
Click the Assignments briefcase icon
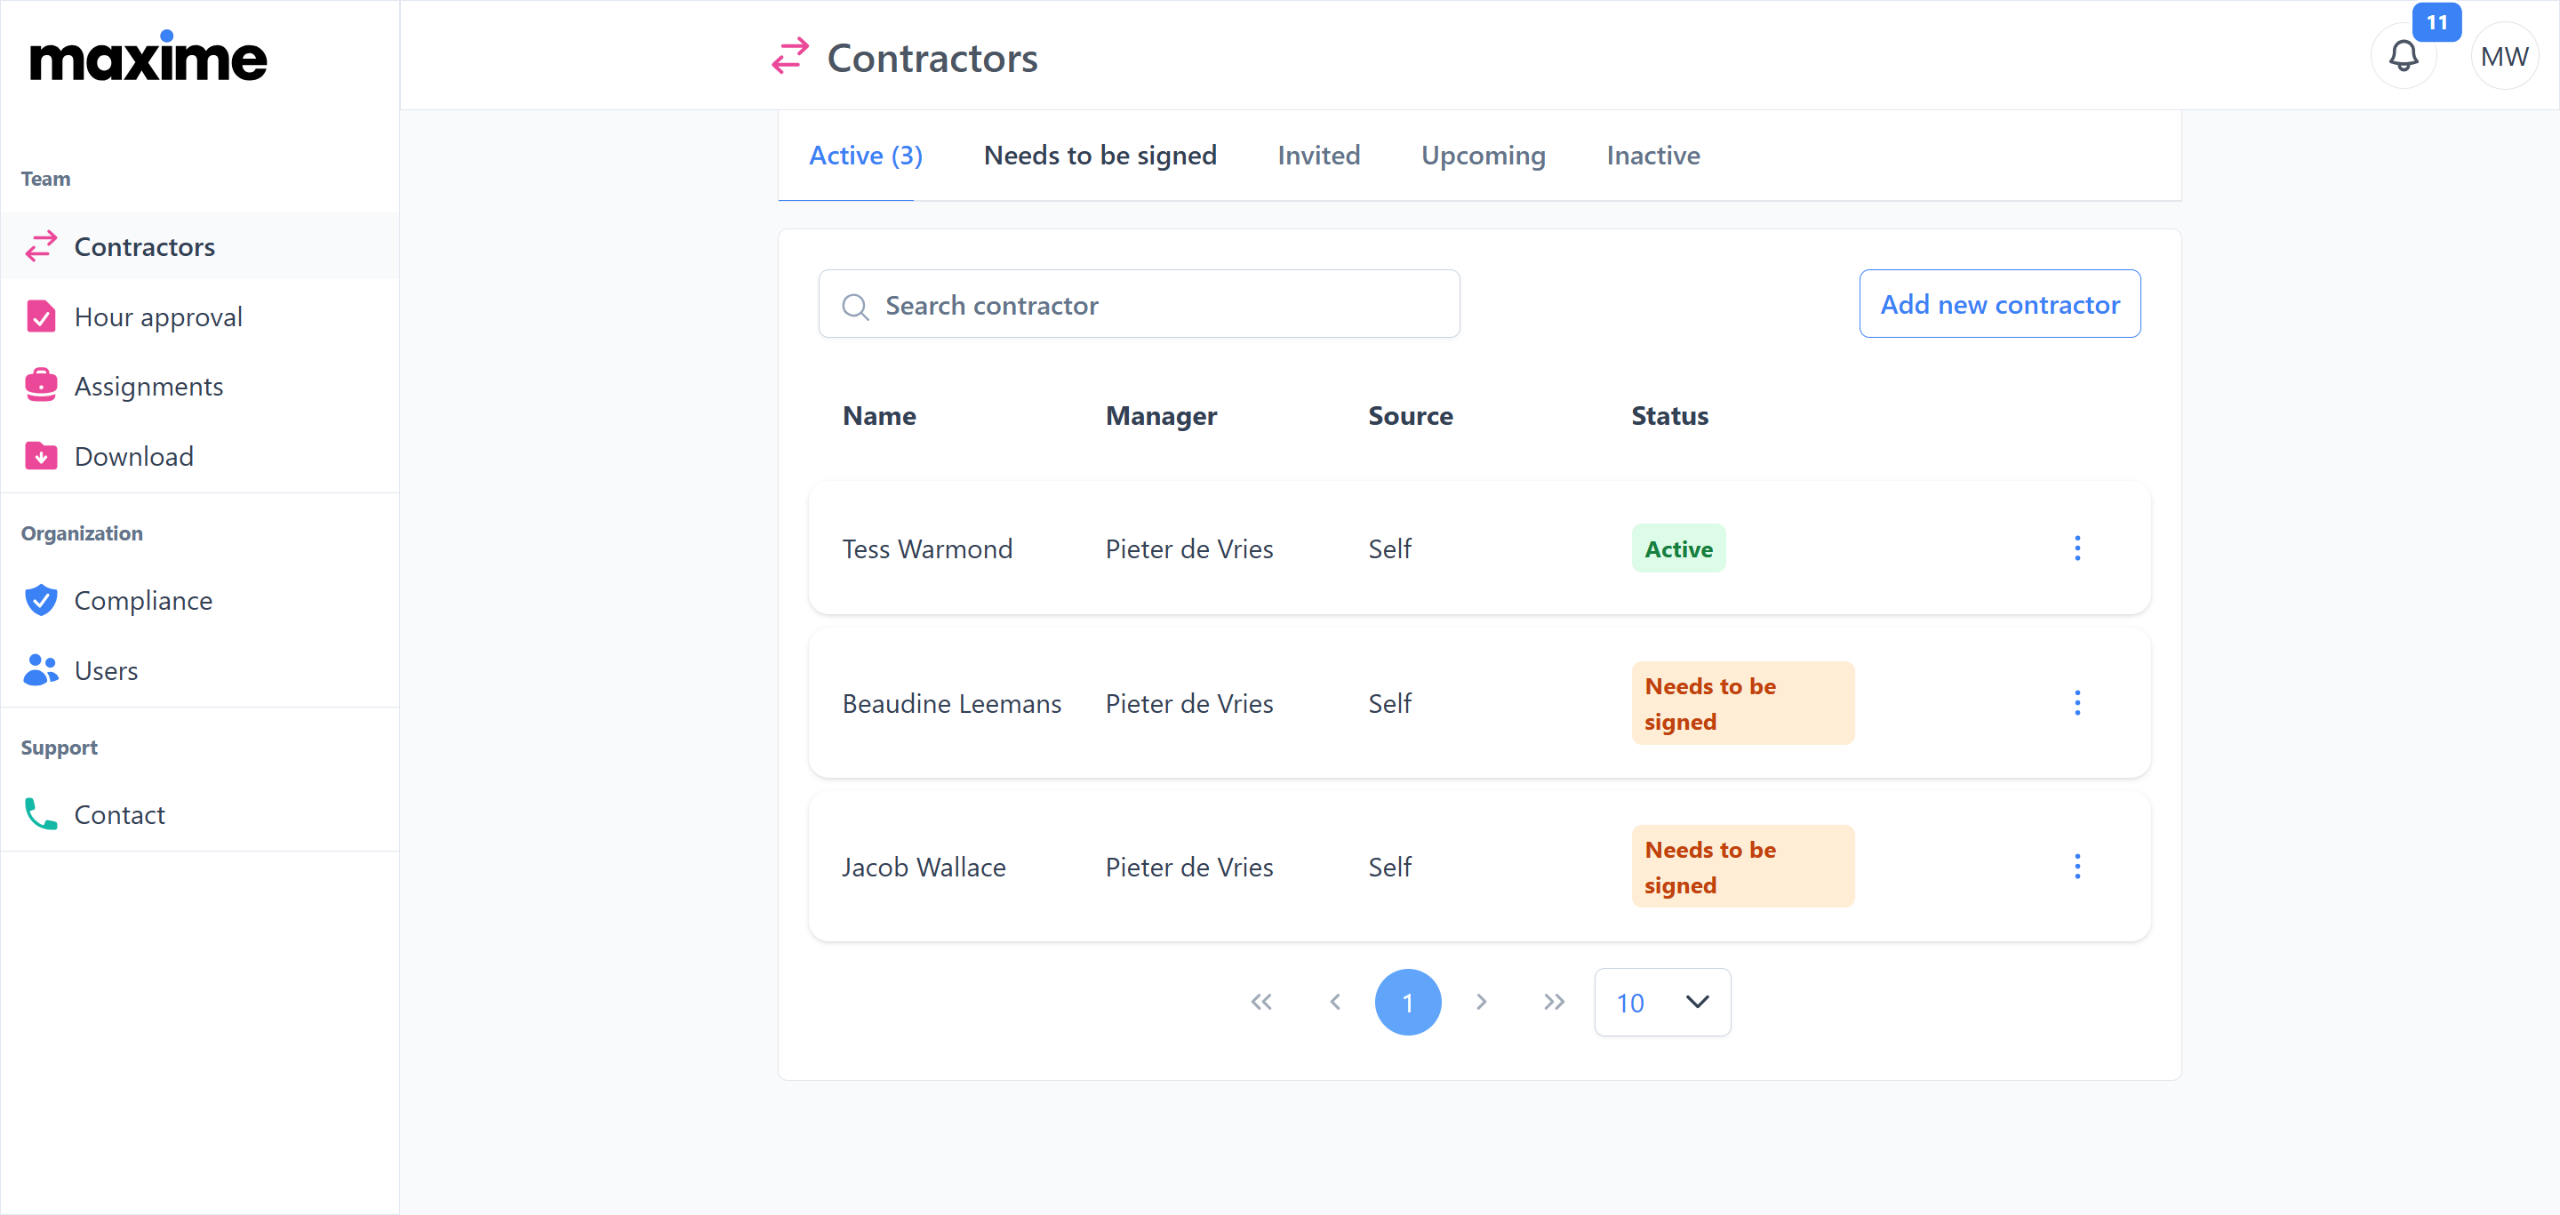[41, 386]
